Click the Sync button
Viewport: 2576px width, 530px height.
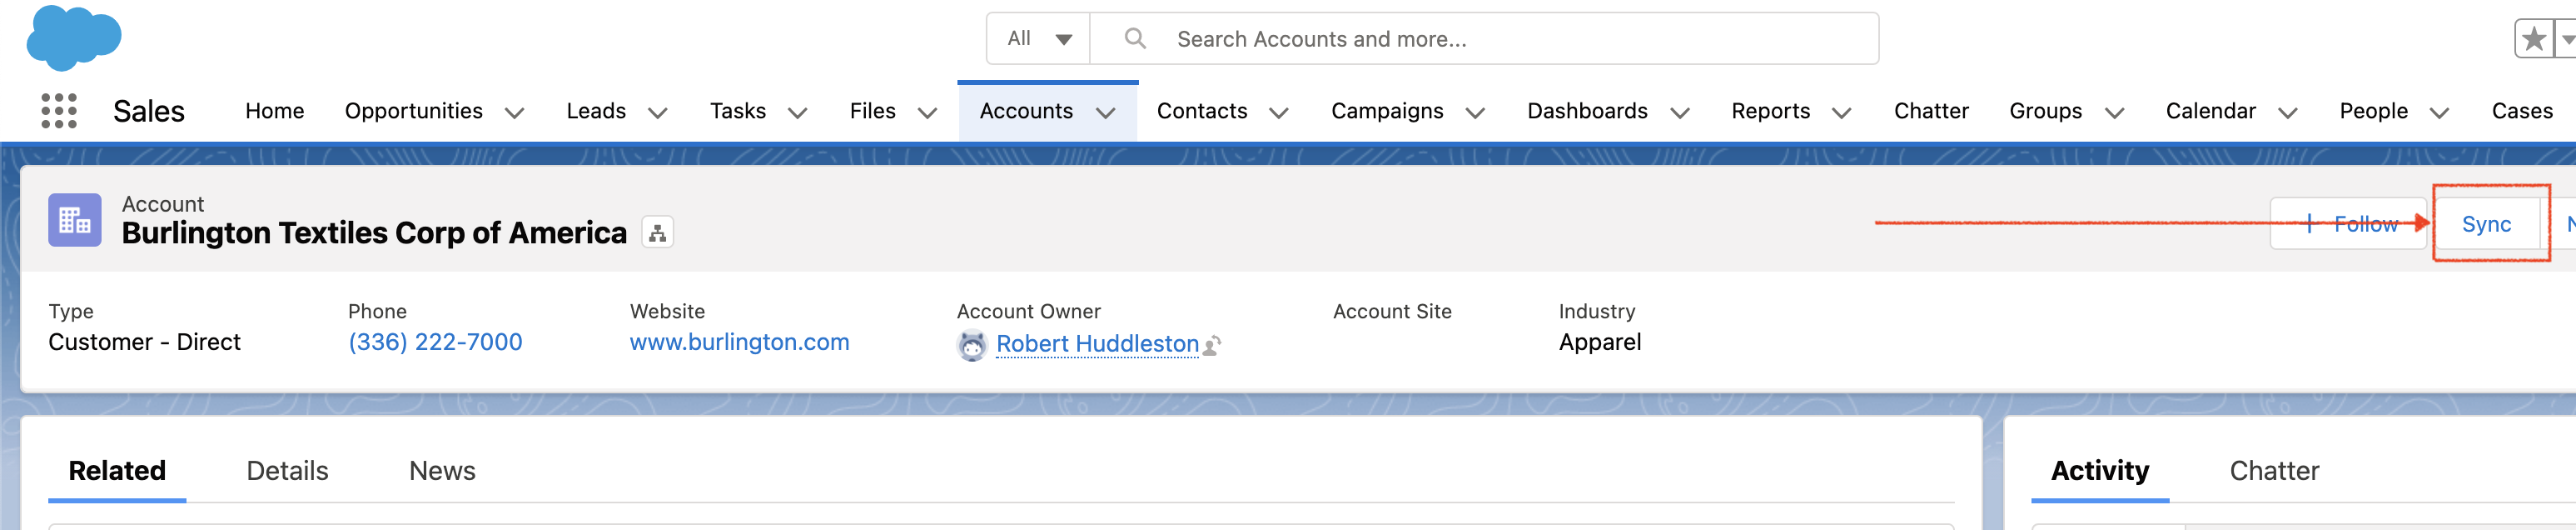[2486, 224]
